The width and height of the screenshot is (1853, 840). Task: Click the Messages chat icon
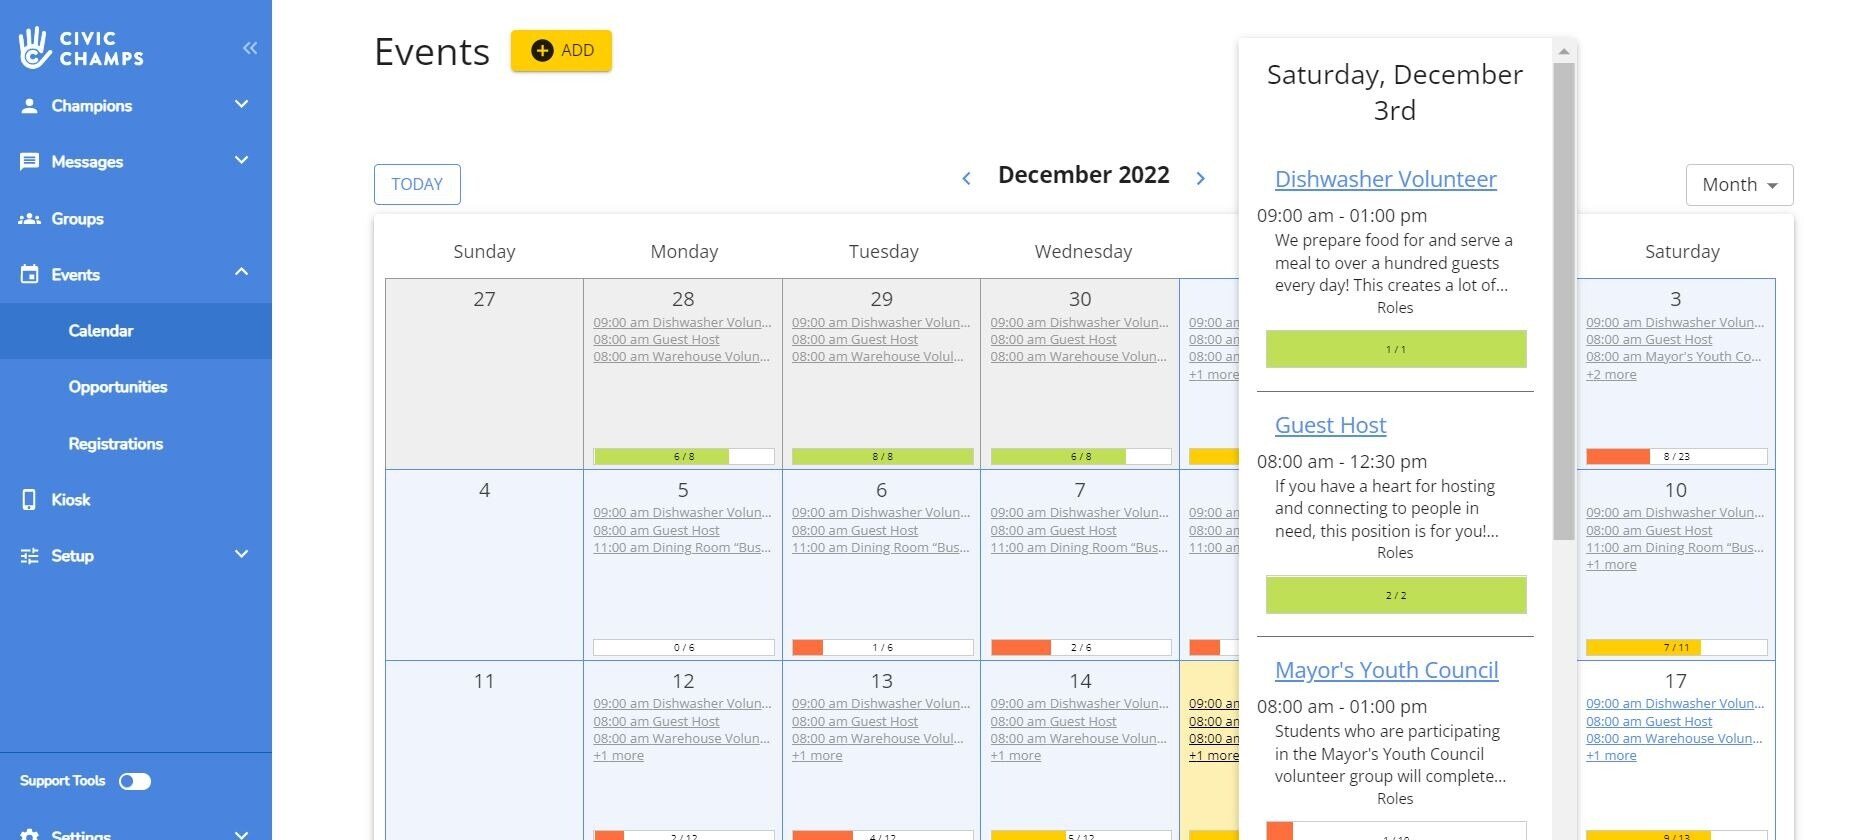point(30,162)
